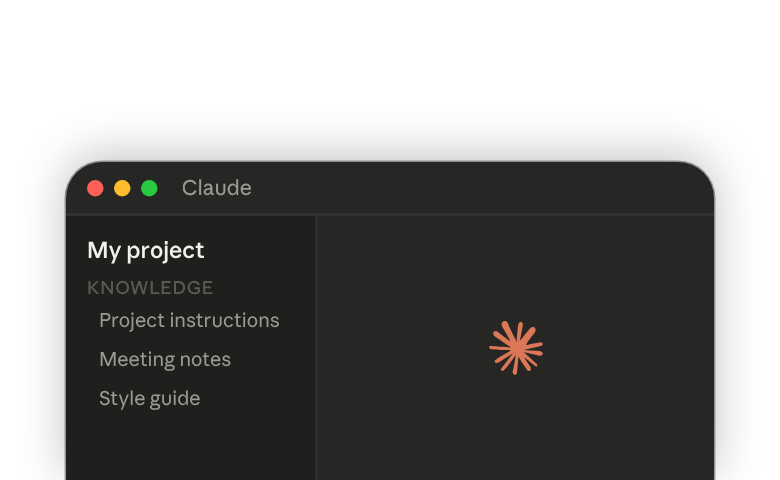Collapse the KNOWLEDGE section label
Screen dimensions: 780x480
click(150, 288)
